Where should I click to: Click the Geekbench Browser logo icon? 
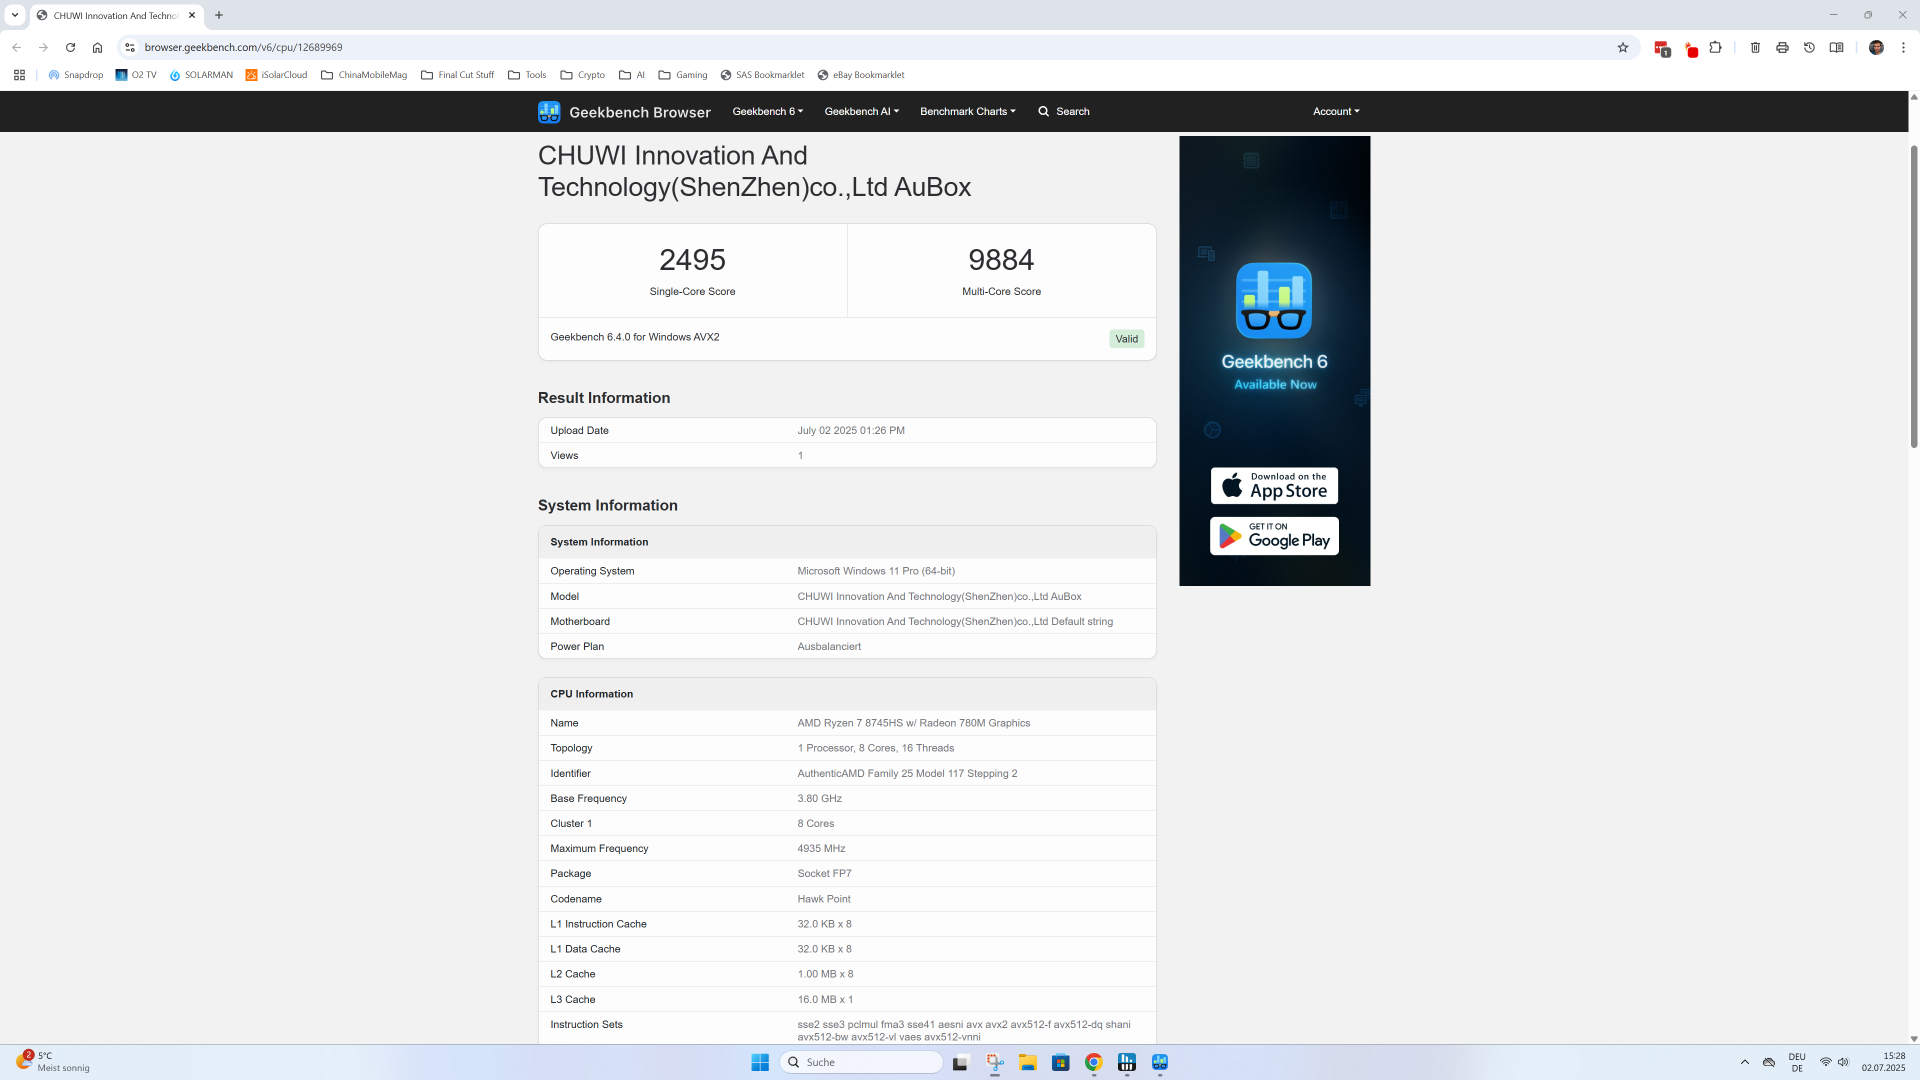pos(549,112)
